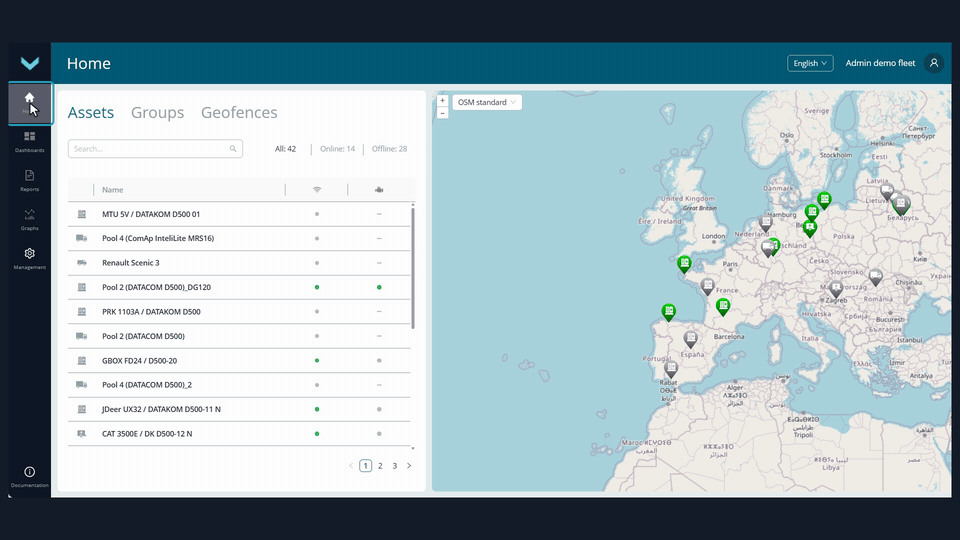
Task: Filter by Online: 14 assets
Action: tap(337, 149)
